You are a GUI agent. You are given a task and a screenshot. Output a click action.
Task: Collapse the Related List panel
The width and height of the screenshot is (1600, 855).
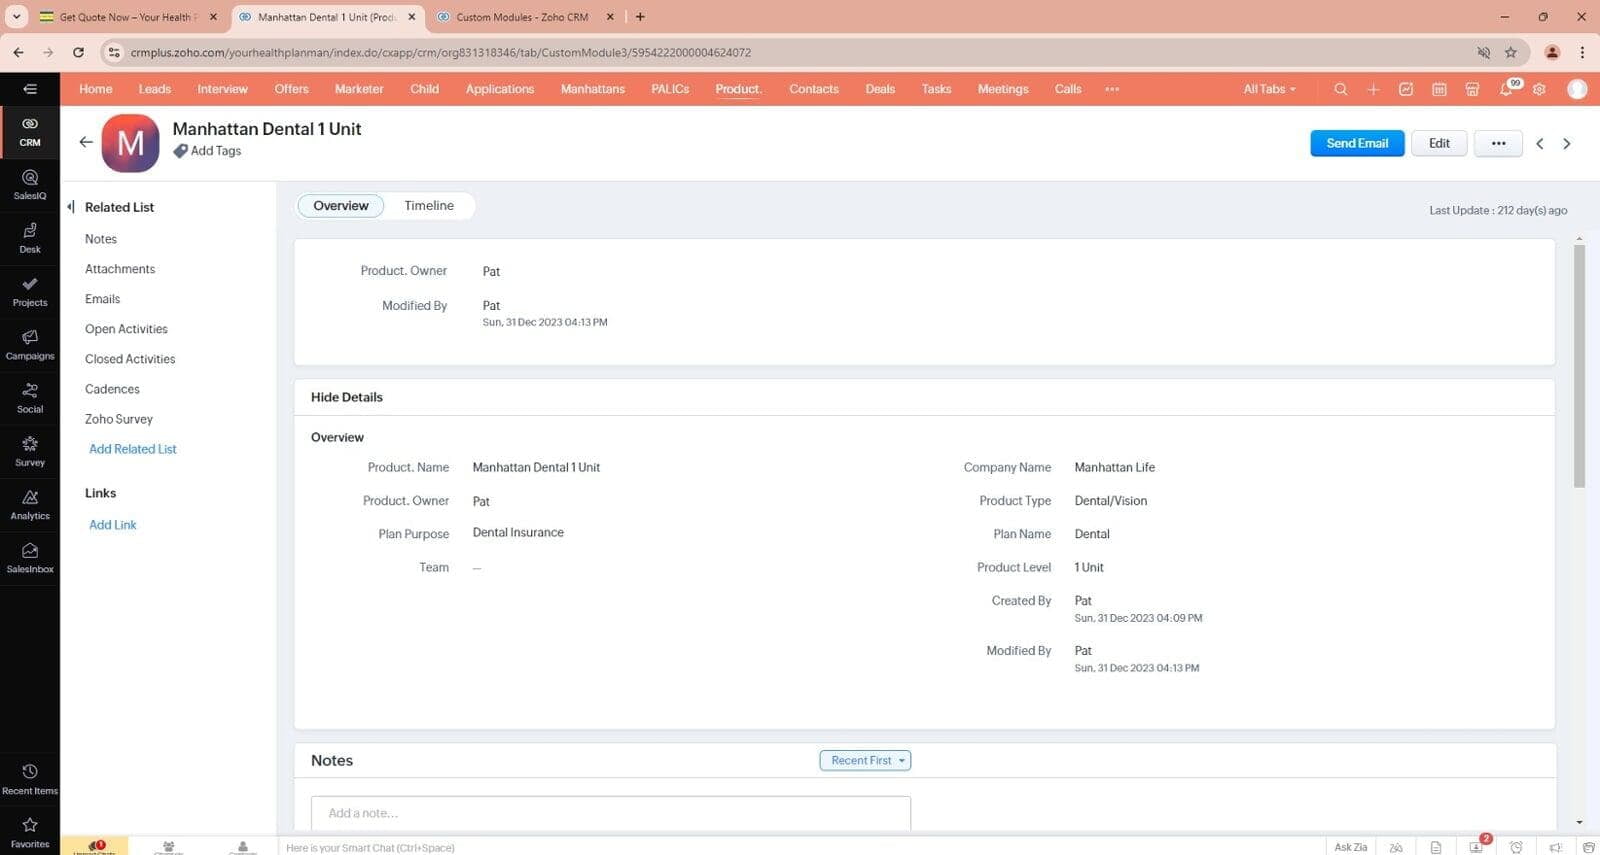click(71, 207)
